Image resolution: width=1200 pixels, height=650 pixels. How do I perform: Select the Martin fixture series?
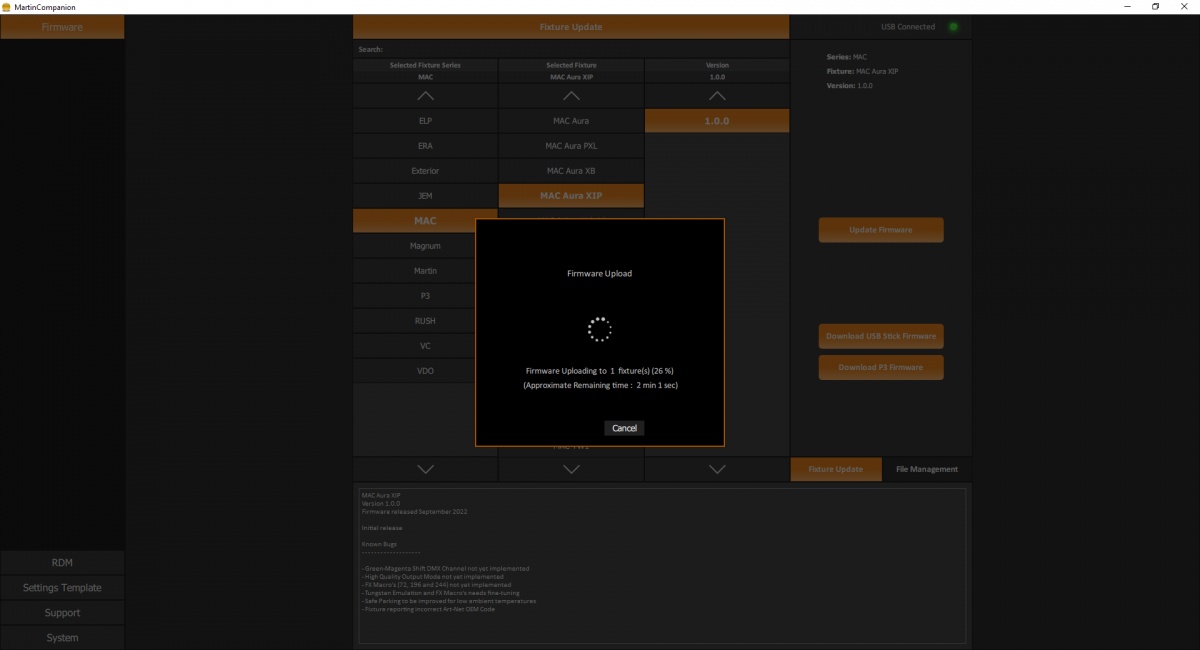coord(425,271)
